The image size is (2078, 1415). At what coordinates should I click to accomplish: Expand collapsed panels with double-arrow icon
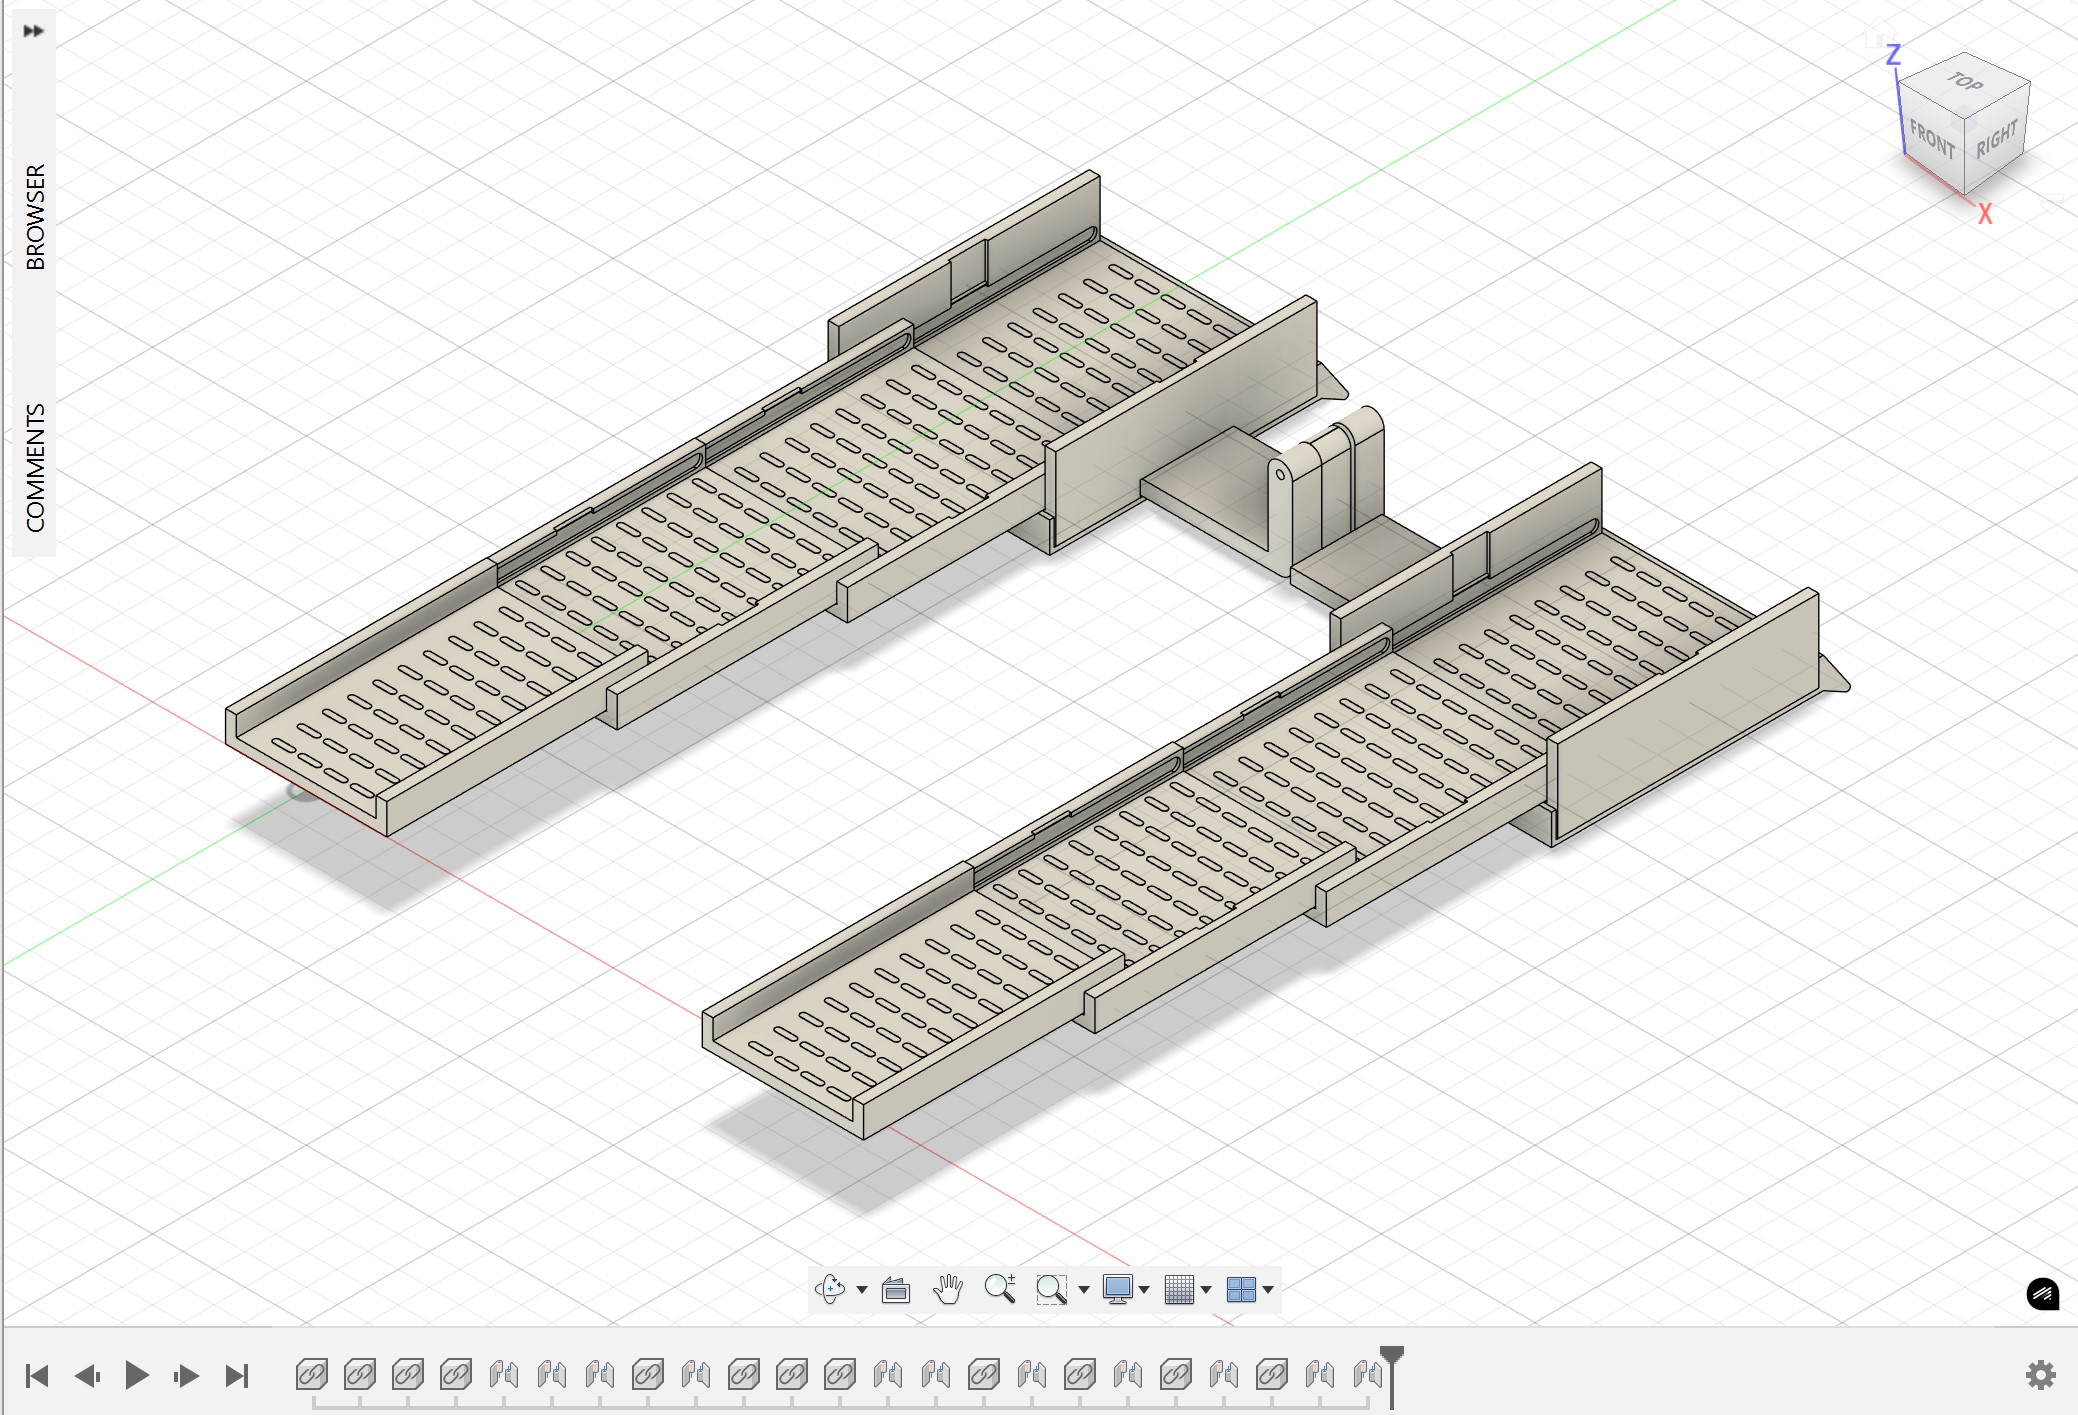pos(33,31)
